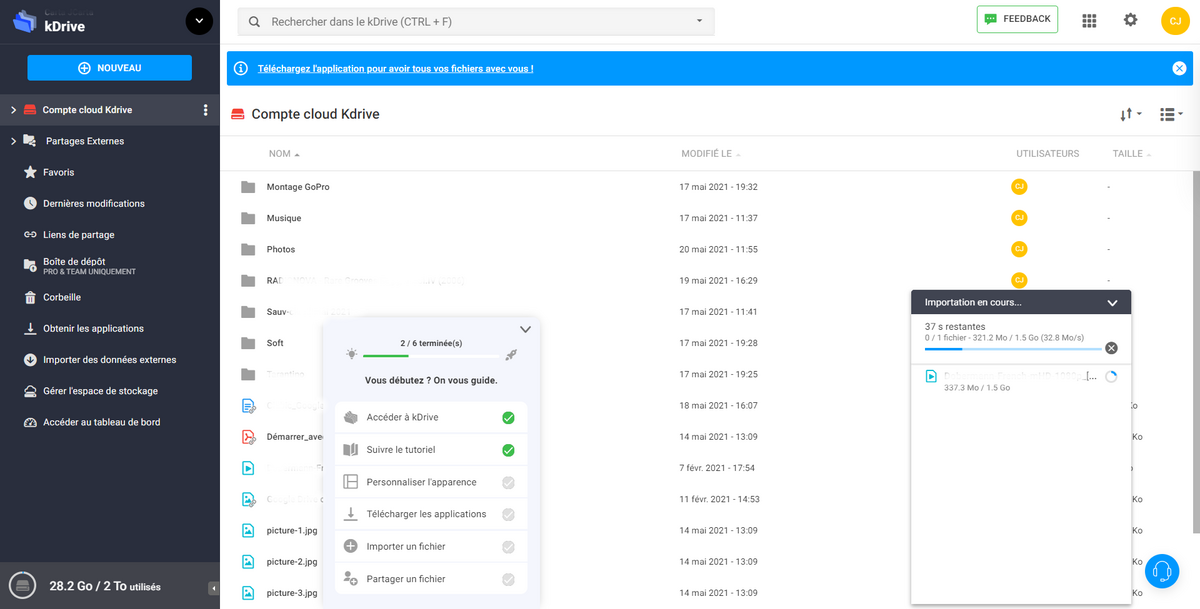Open the Favoris star icon in sidebar
Viewport: 1200px width, 609px height.
[x=30, y=172]
